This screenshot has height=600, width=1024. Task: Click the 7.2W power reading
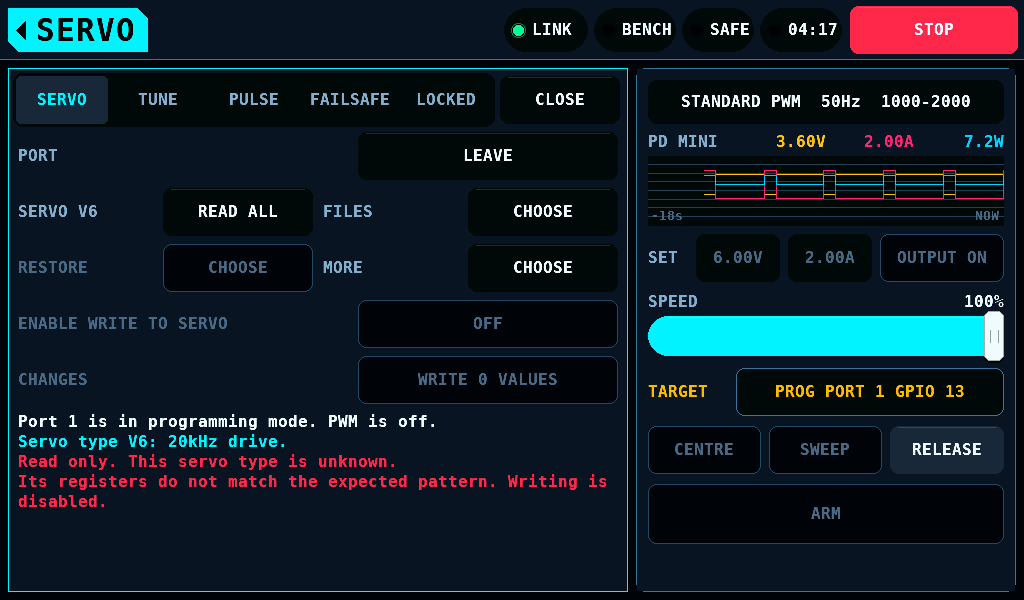pyautogui.click(x=984, y=142)
